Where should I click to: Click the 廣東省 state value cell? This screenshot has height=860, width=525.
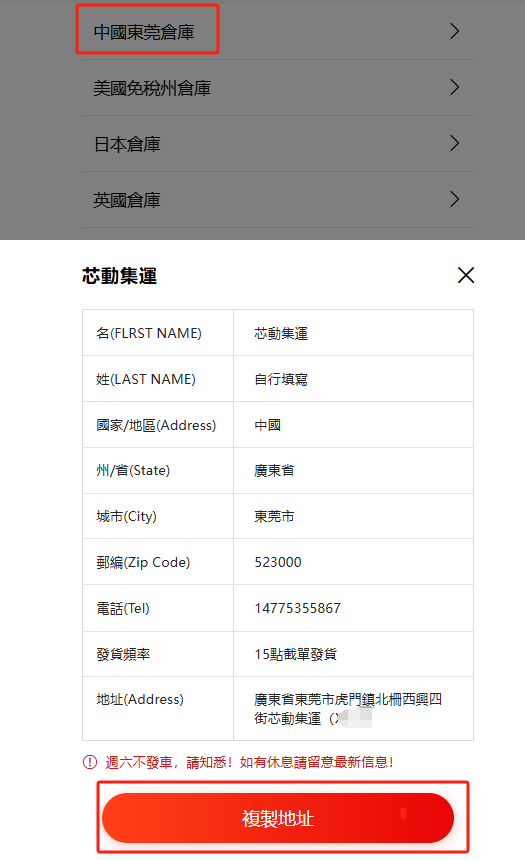pos(353,471)
